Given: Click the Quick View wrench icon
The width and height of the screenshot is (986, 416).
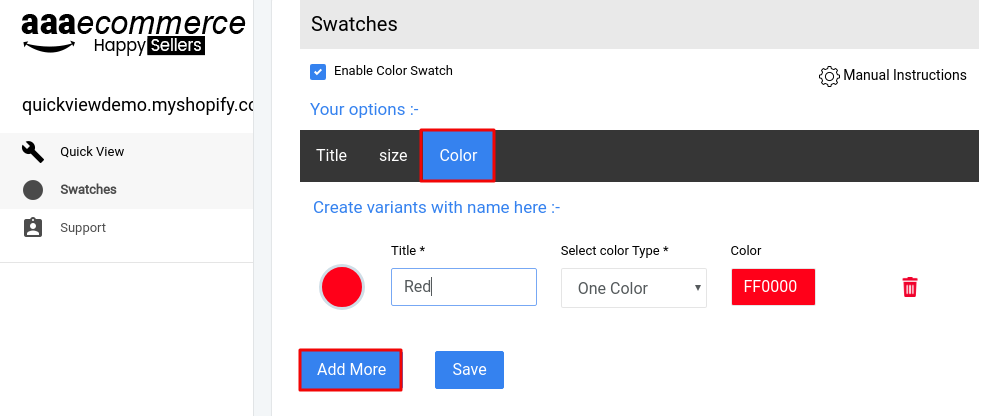Looking at the screenshot, I should point(33,151).
